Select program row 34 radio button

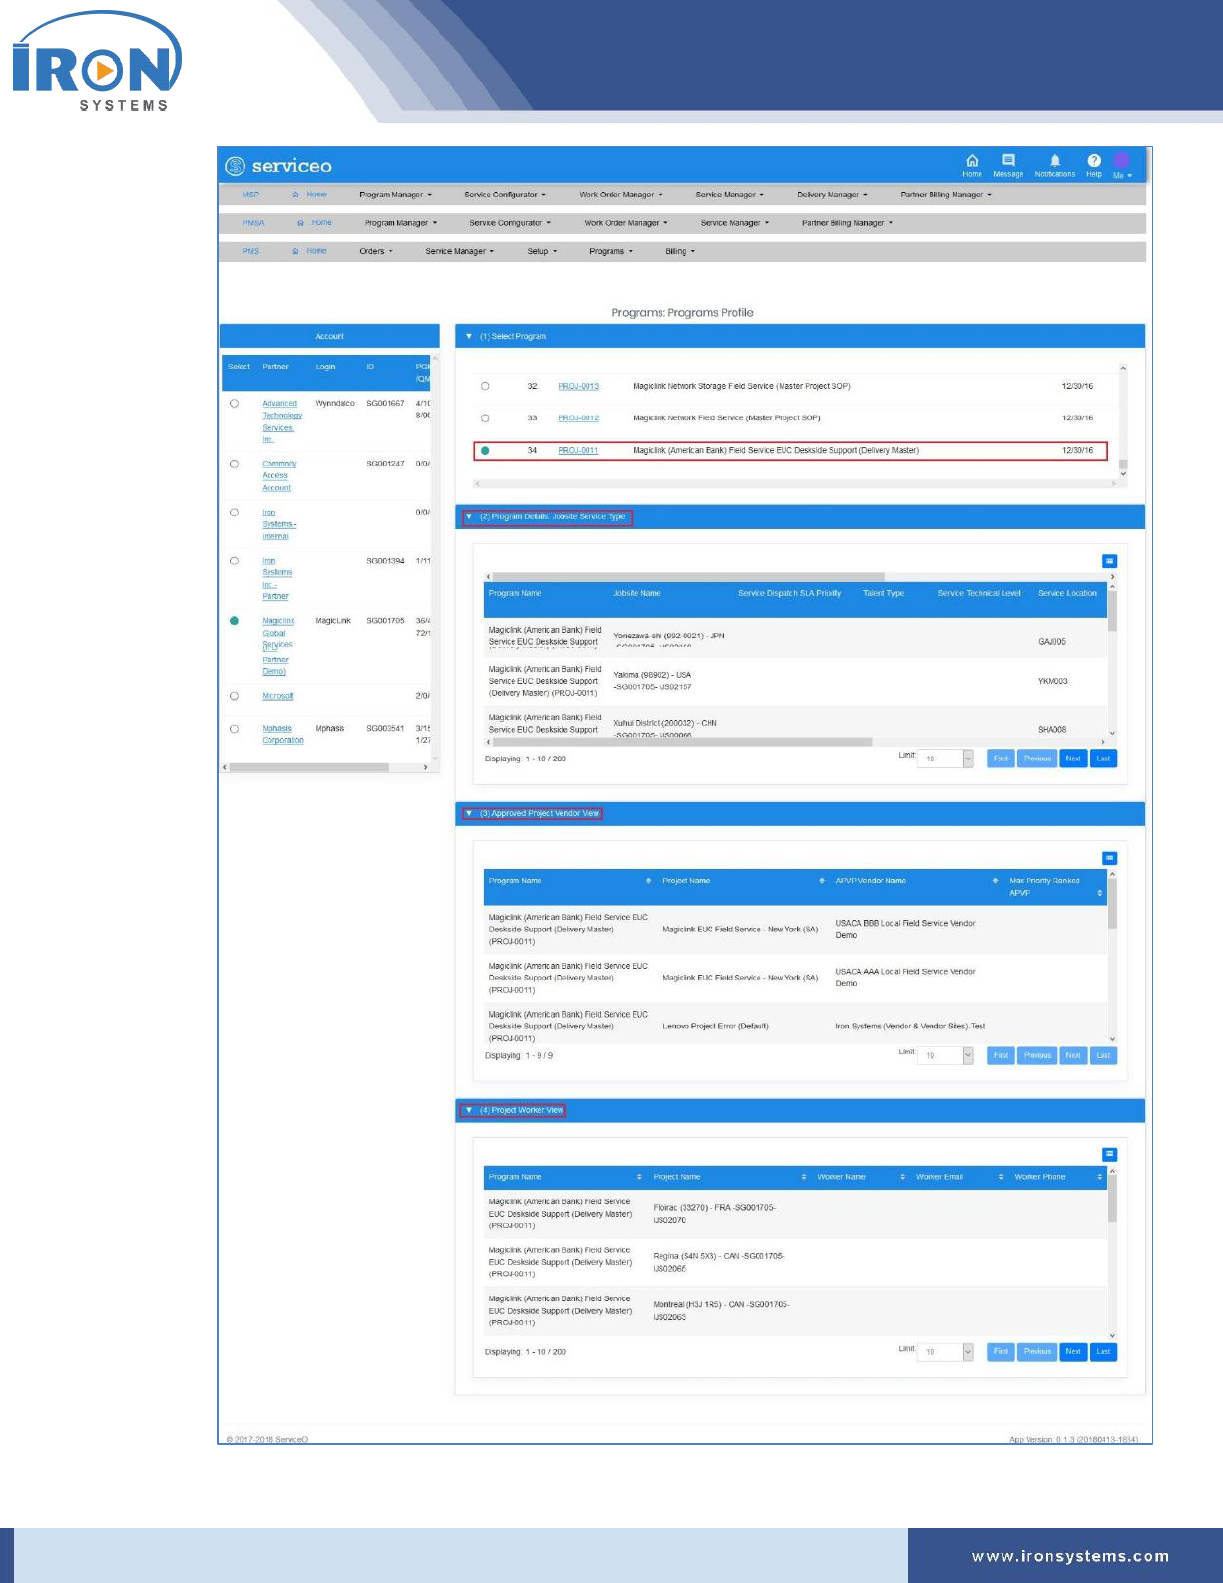point(485,451)
